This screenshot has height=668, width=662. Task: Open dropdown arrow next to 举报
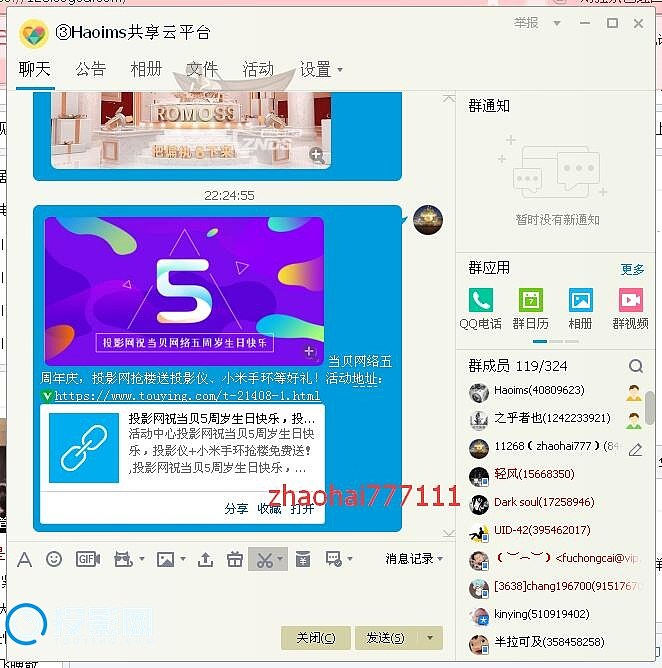click(556, 23)
